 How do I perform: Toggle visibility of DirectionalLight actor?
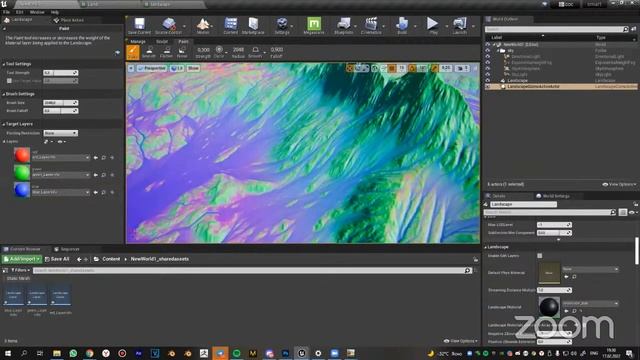(487, 56)
